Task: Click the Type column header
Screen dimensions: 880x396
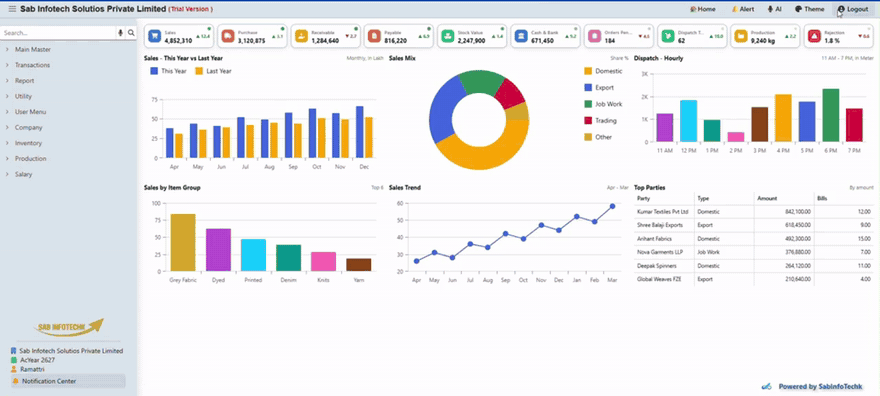Action: pos(725,199)
